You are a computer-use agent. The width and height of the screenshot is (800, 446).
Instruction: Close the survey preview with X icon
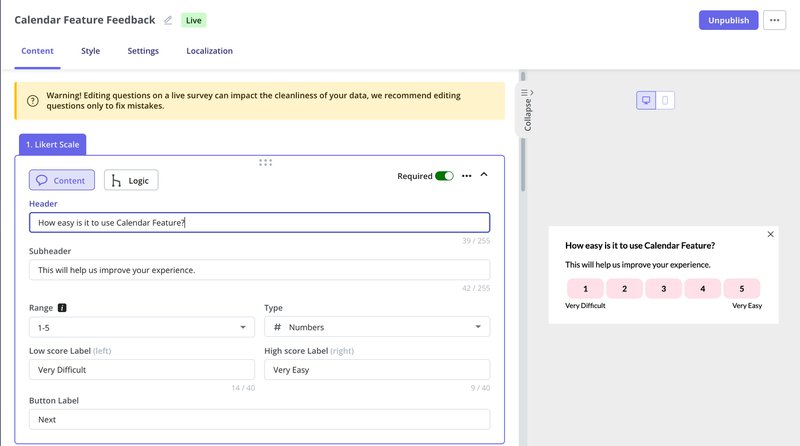click(x=770, y=234)
